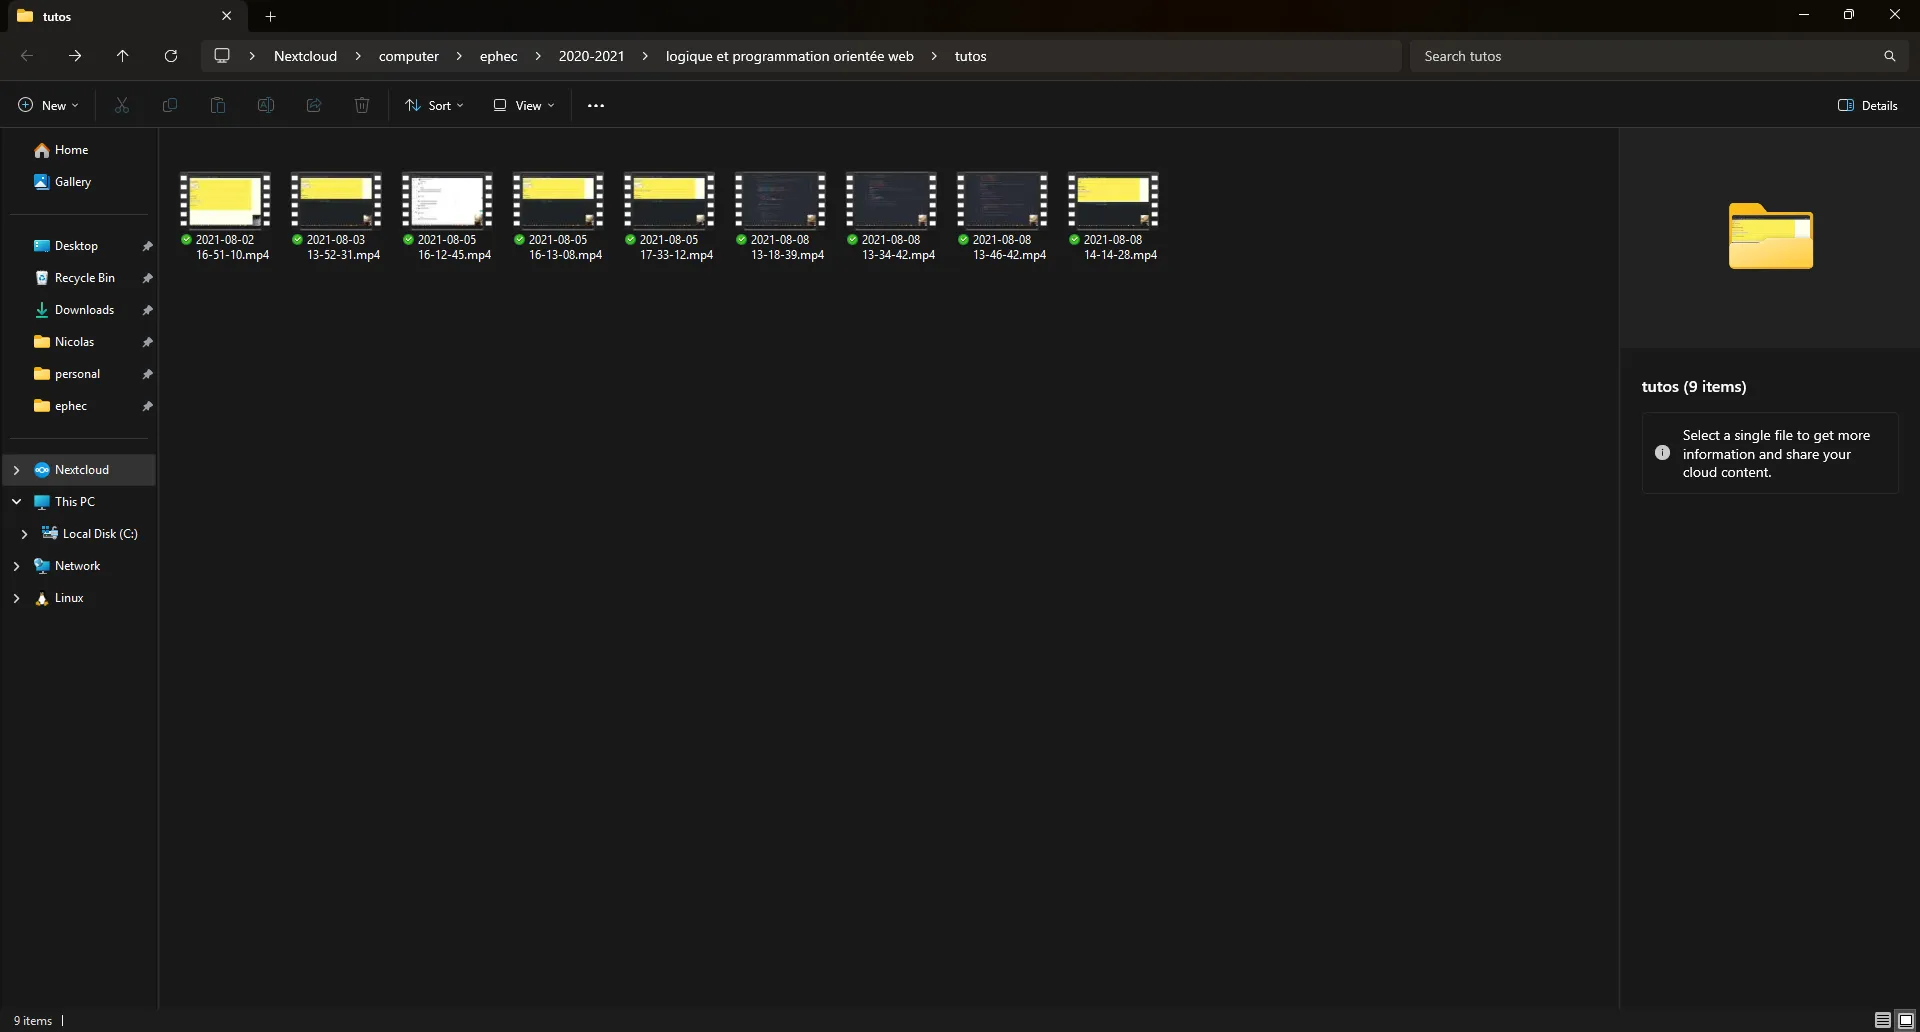Click the Share icon in toolbar
The width and height of the screenshot is (1920, 1032).
pyautogui.click(x=314, y=105)
